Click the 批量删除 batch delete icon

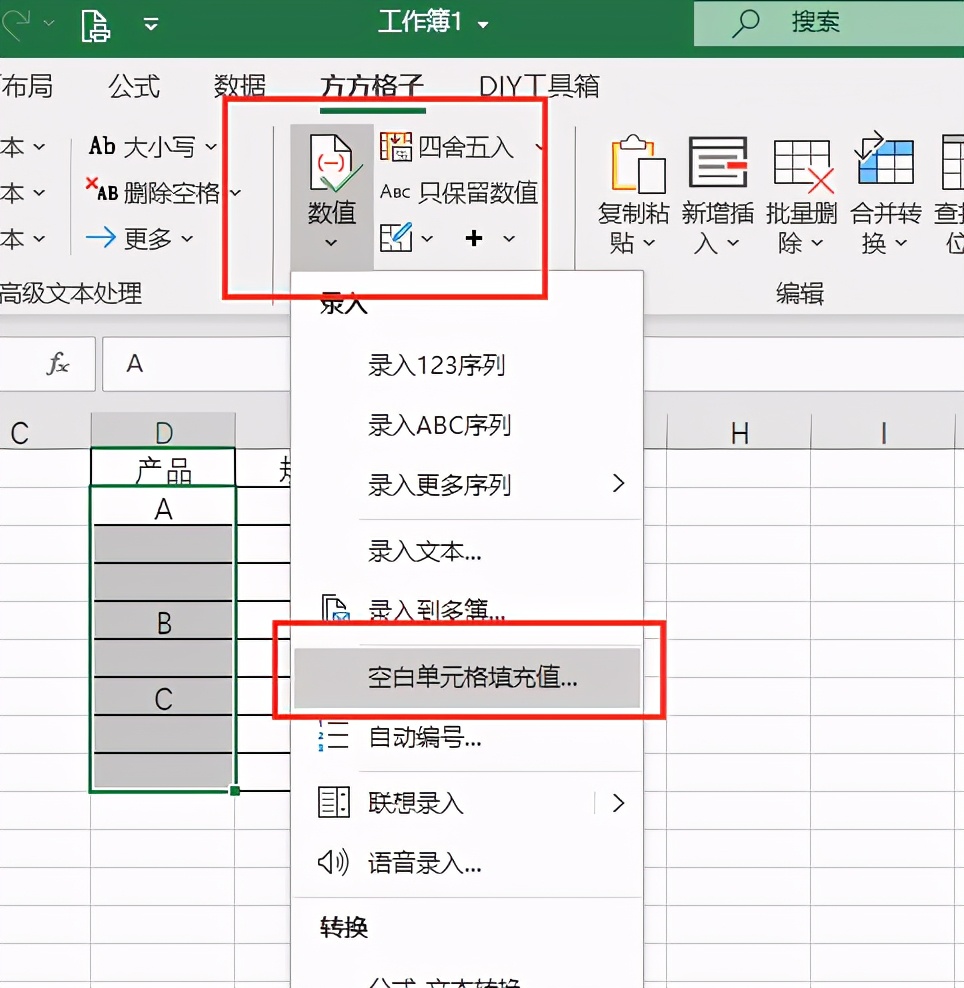point(802,165)
